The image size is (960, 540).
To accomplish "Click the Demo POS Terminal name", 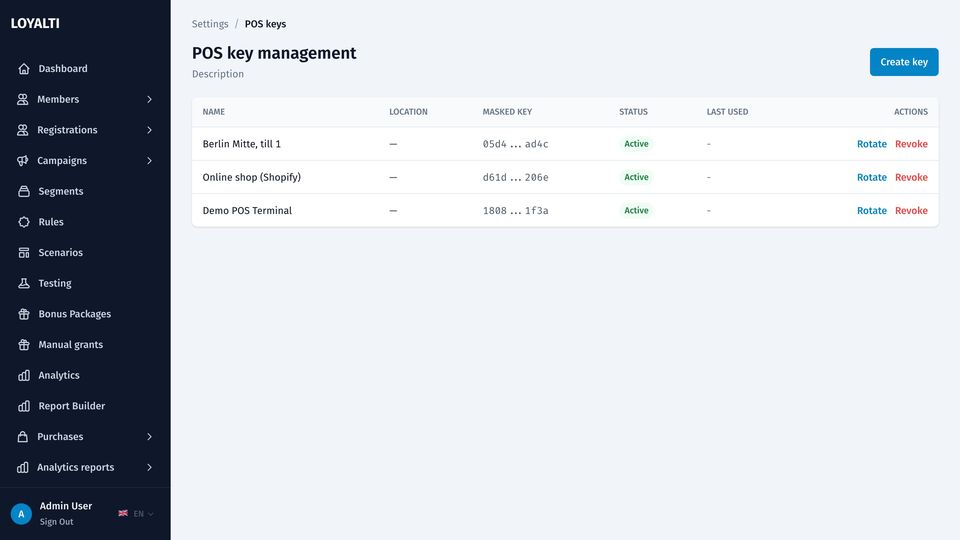I will 247,210.
